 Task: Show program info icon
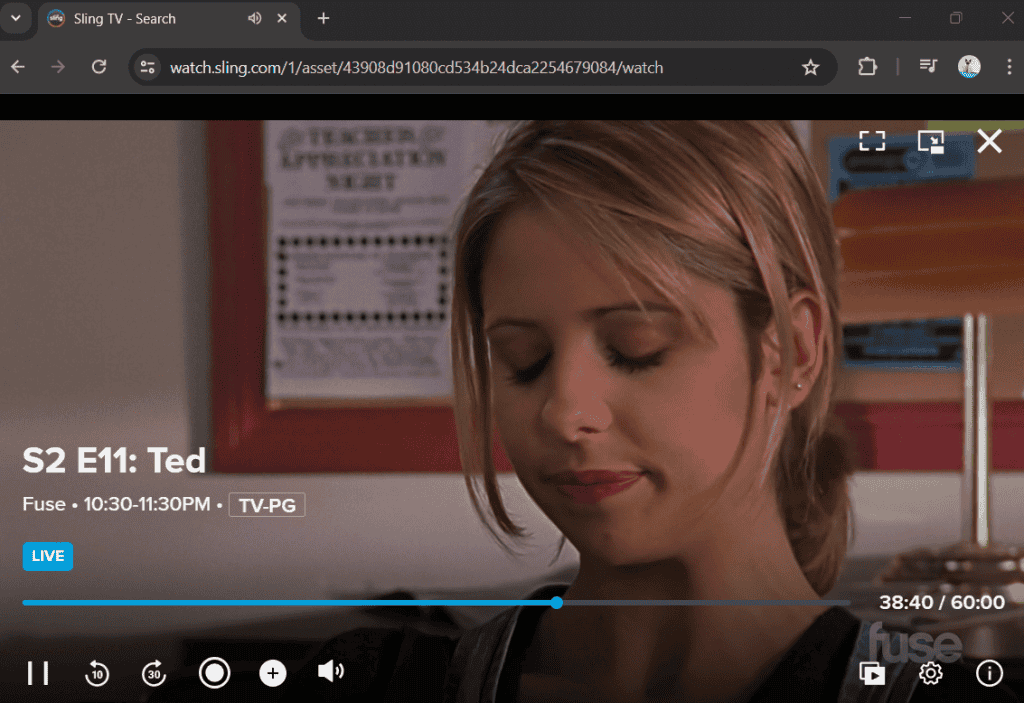(x=989, y=673)
